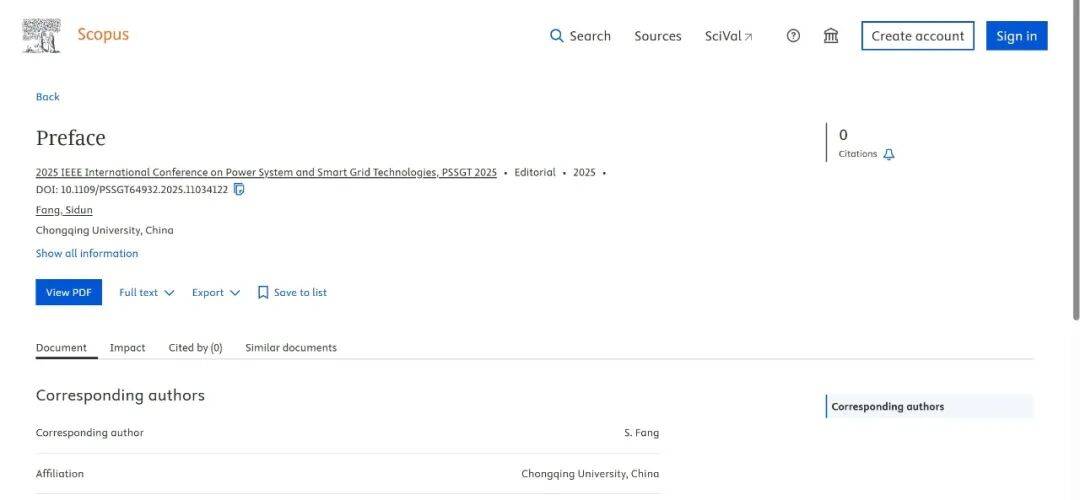Open the Export dropdown menu
This screenshot has width=1080, height=500.
tap(216, 293)
